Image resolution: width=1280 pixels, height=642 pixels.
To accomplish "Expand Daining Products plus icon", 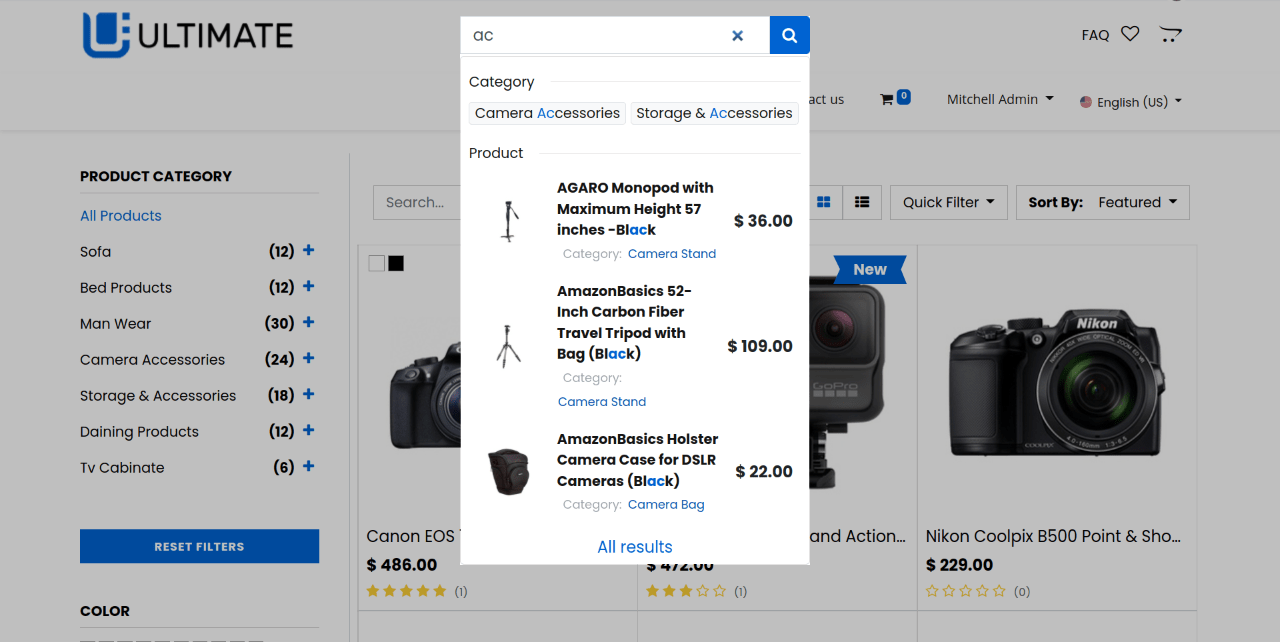I will 308,431.
